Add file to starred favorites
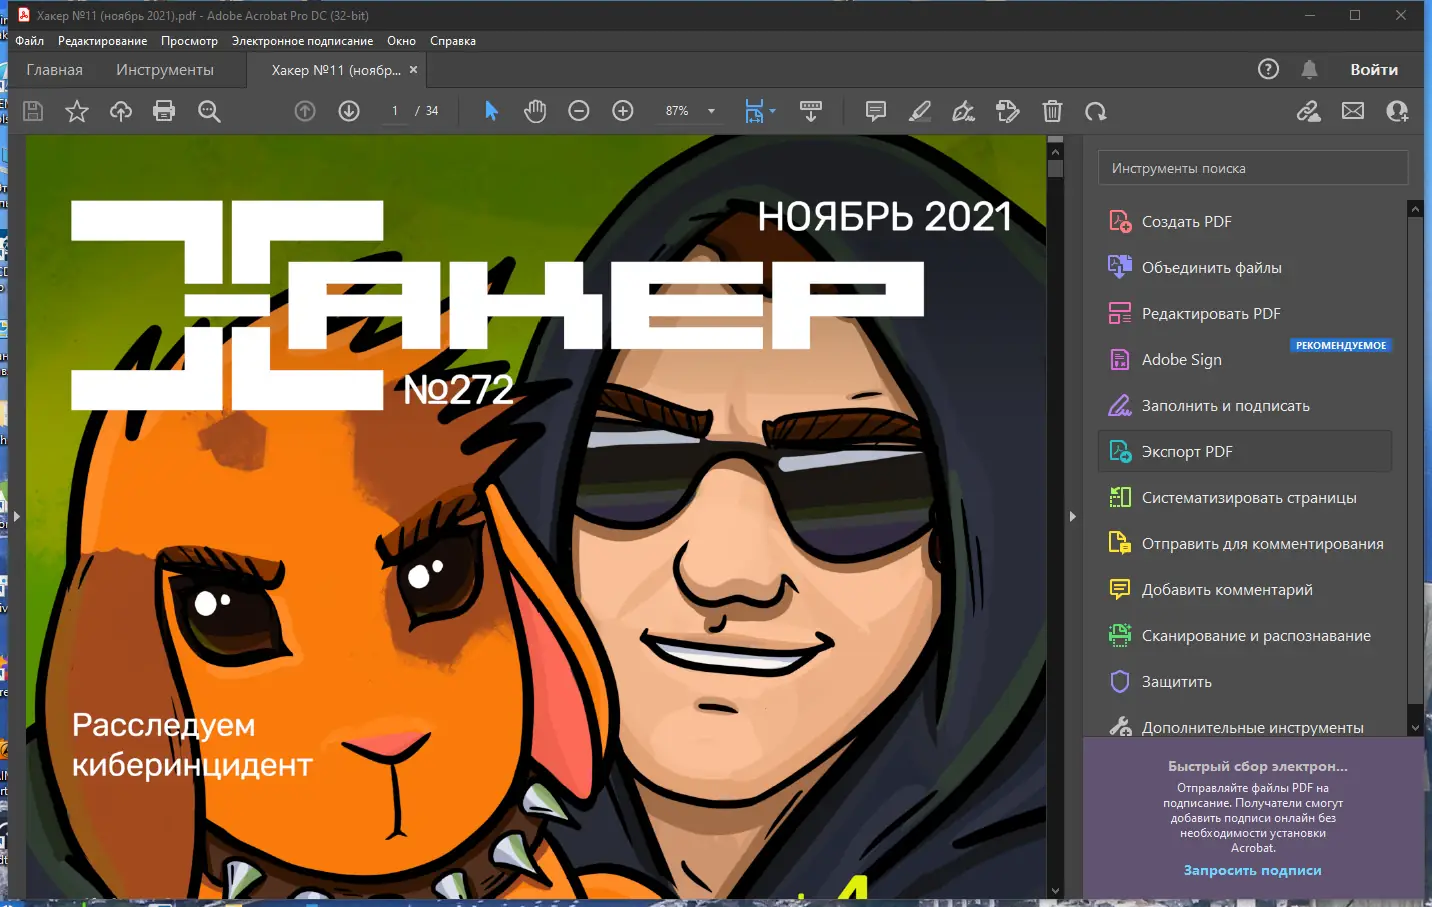 click(77, 111)
